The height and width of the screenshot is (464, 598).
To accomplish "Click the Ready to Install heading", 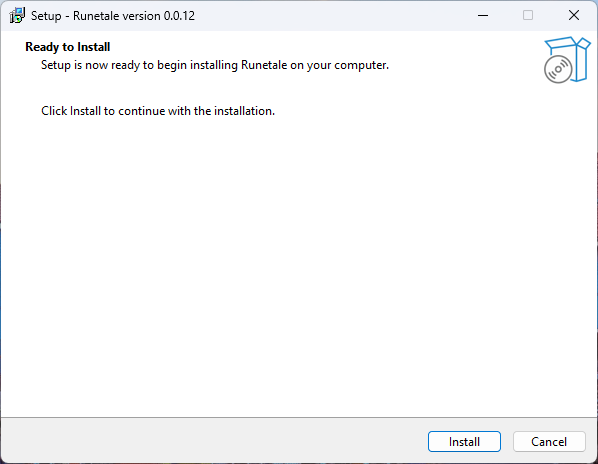I will pos(68,47).
